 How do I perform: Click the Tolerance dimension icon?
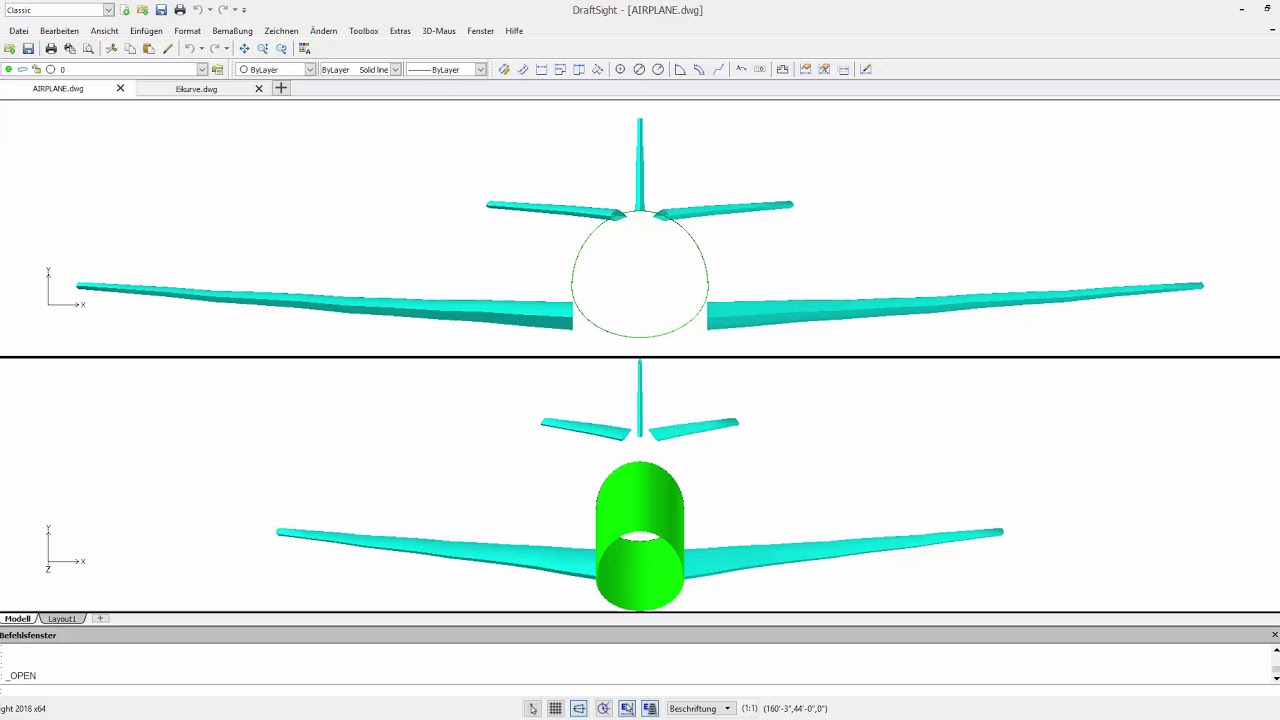coord(760,70)
